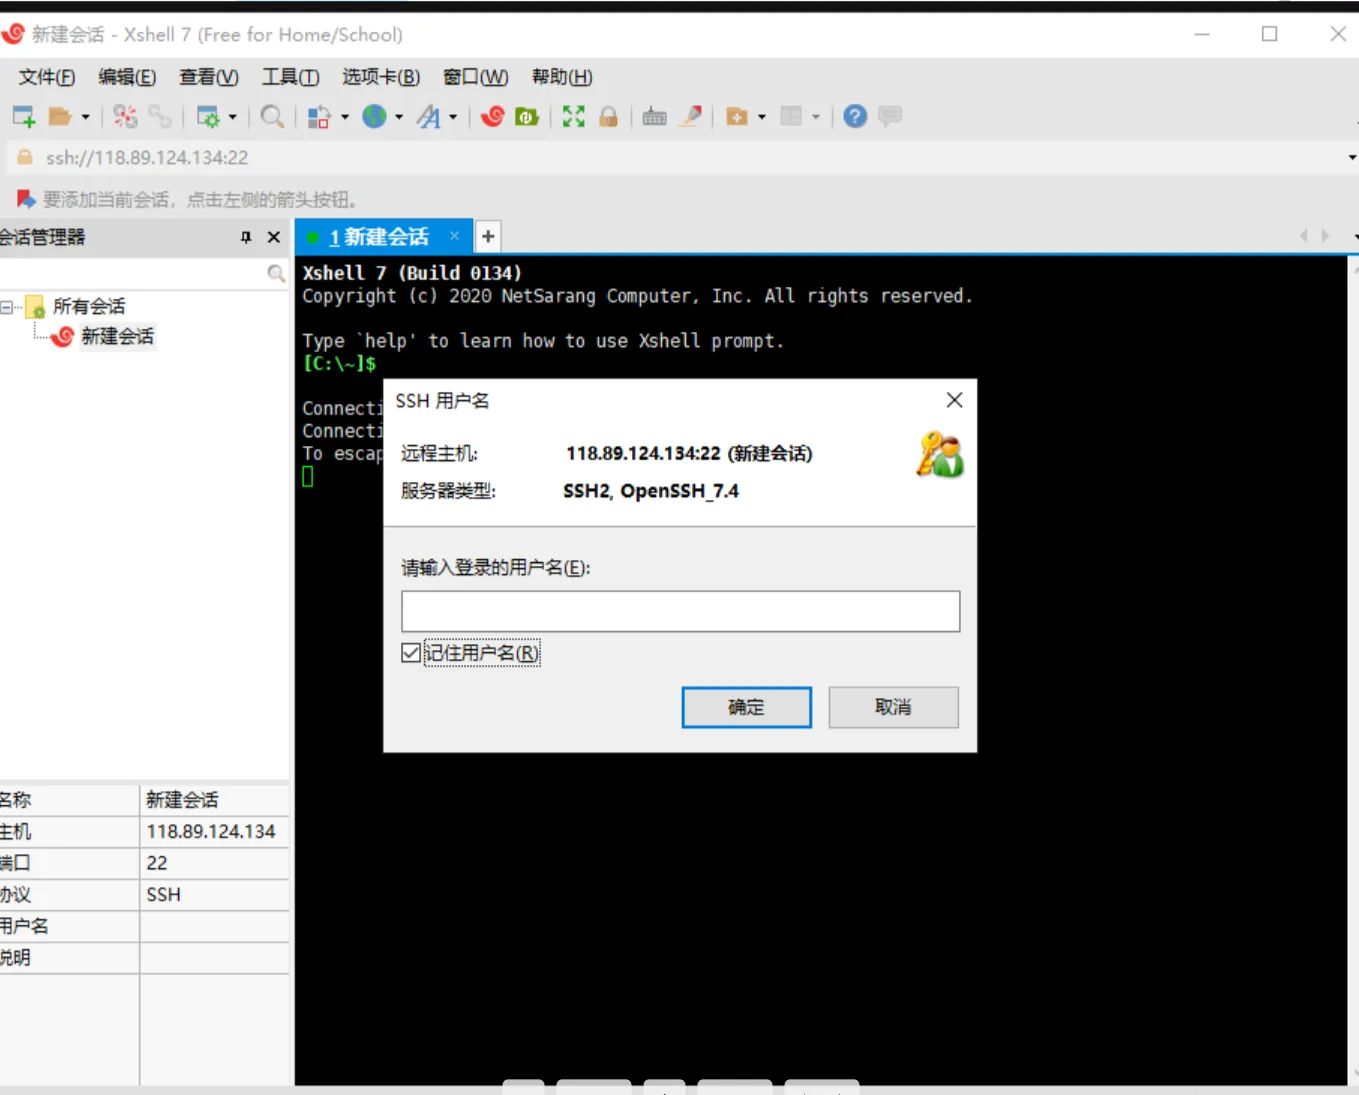1359x1095 pixels.
Task: Open the font dropdown arrow
Action: point(453,117)
